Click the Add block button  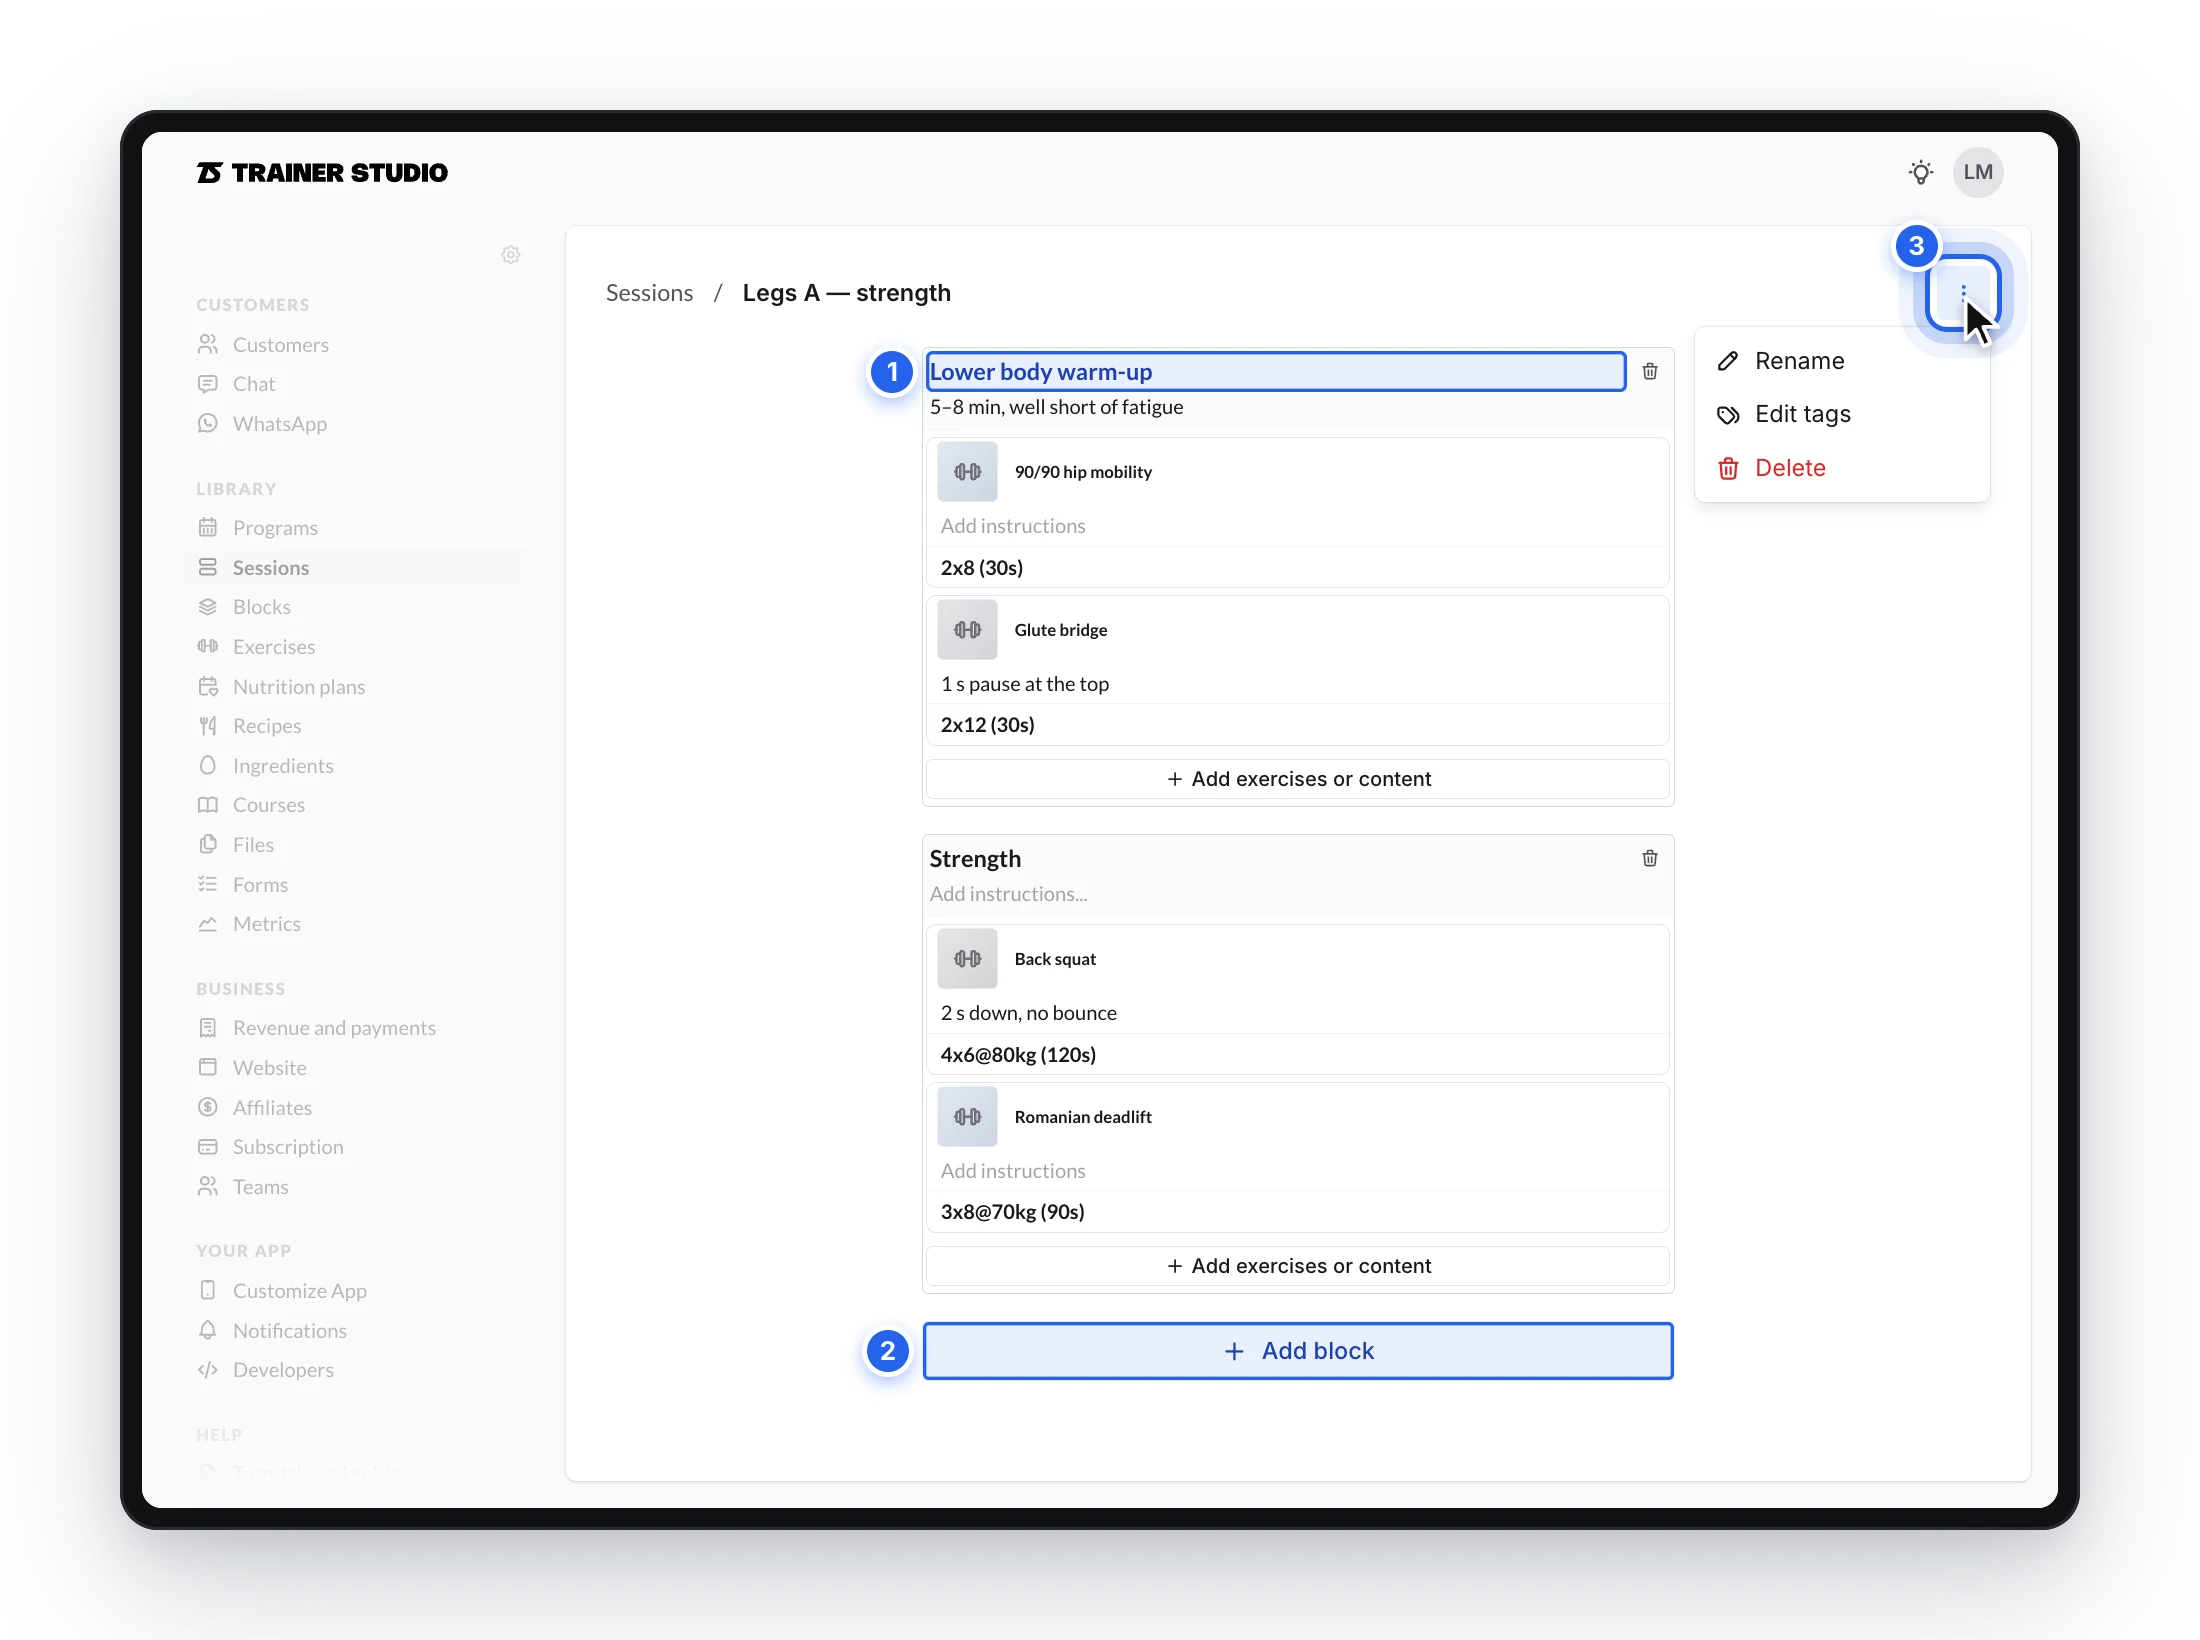(x=1298, y=1351)
